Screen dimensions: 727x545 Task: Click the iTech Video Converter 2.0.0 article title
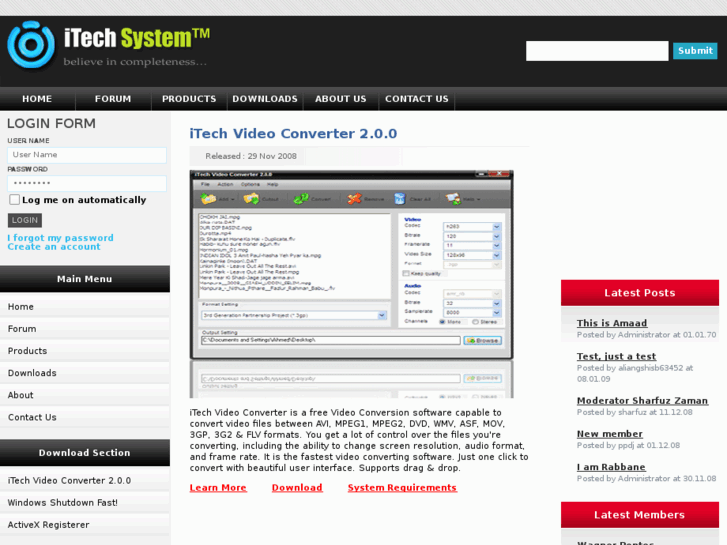point(293,134)
